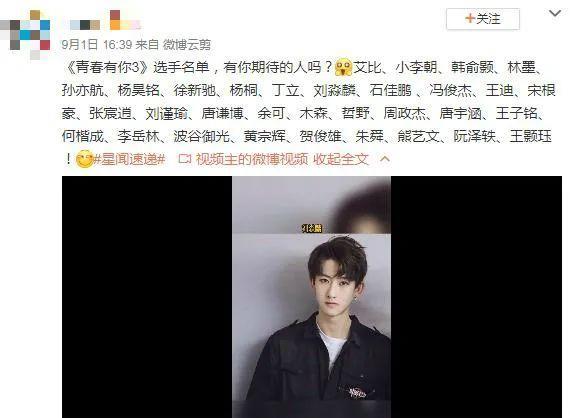Click the orange plus icon on 关注
This screenshot has height=418, width=570.
point(470,18)
